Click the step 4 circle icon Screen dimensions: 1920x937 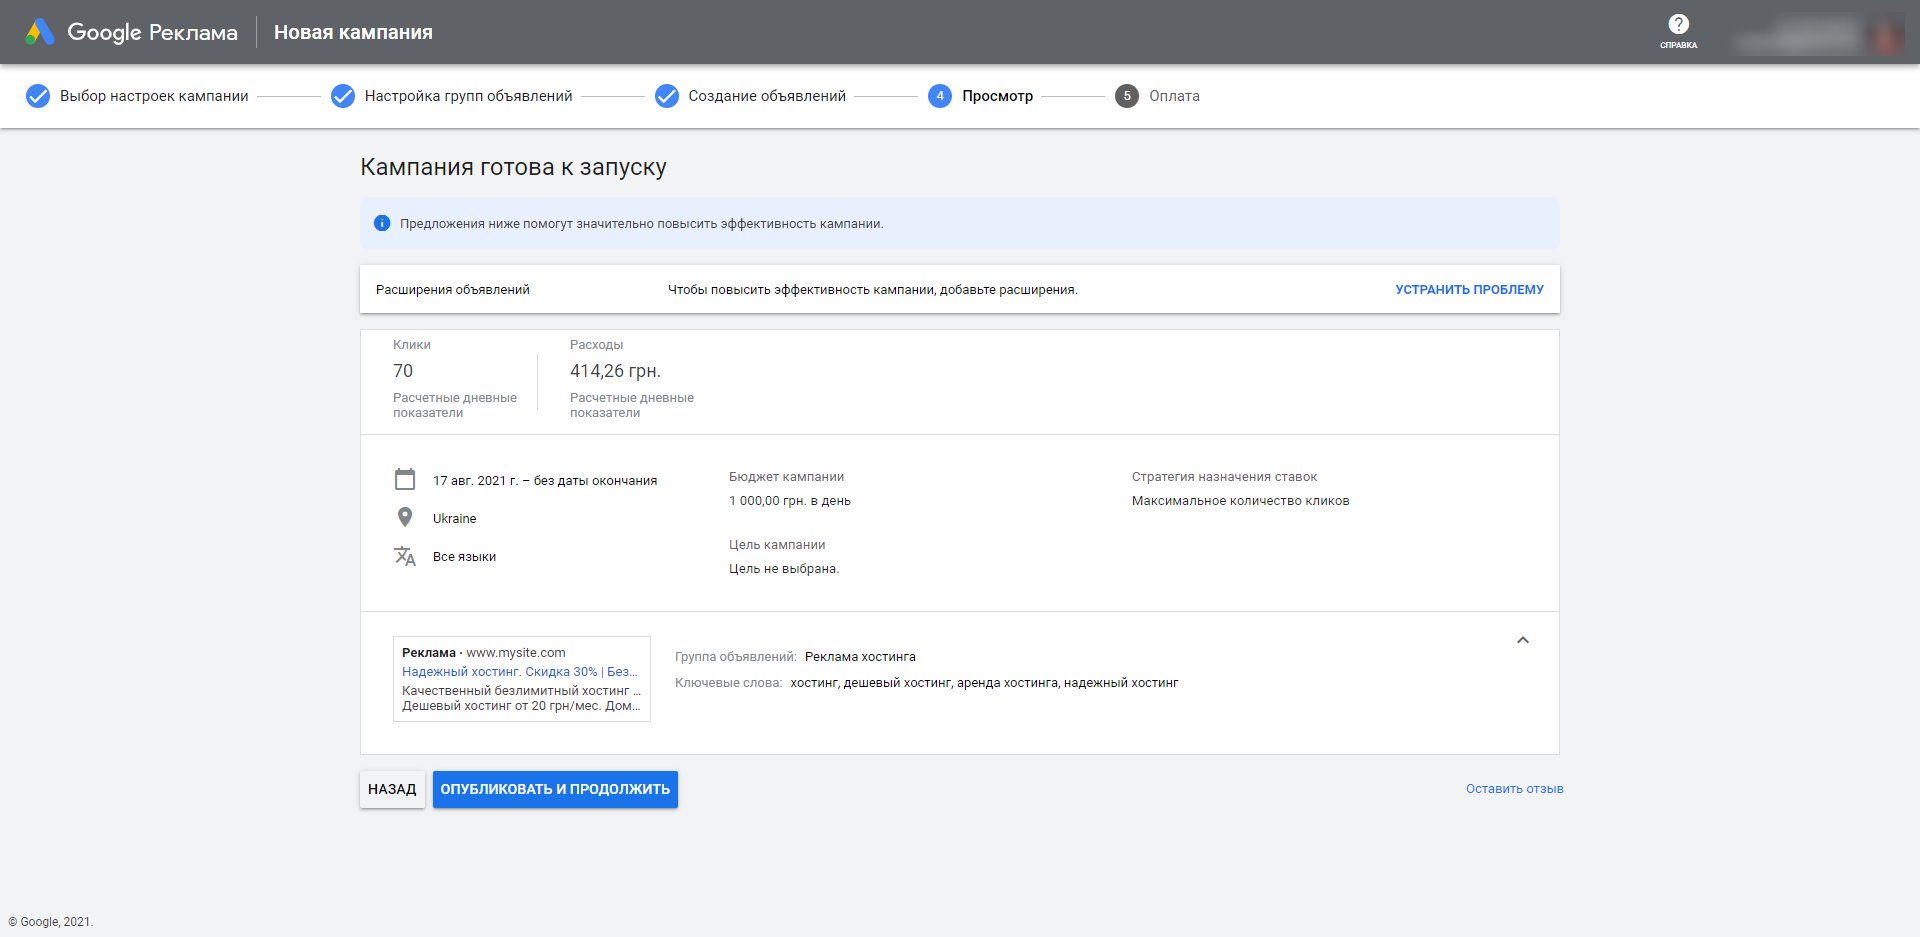[940, 96]
